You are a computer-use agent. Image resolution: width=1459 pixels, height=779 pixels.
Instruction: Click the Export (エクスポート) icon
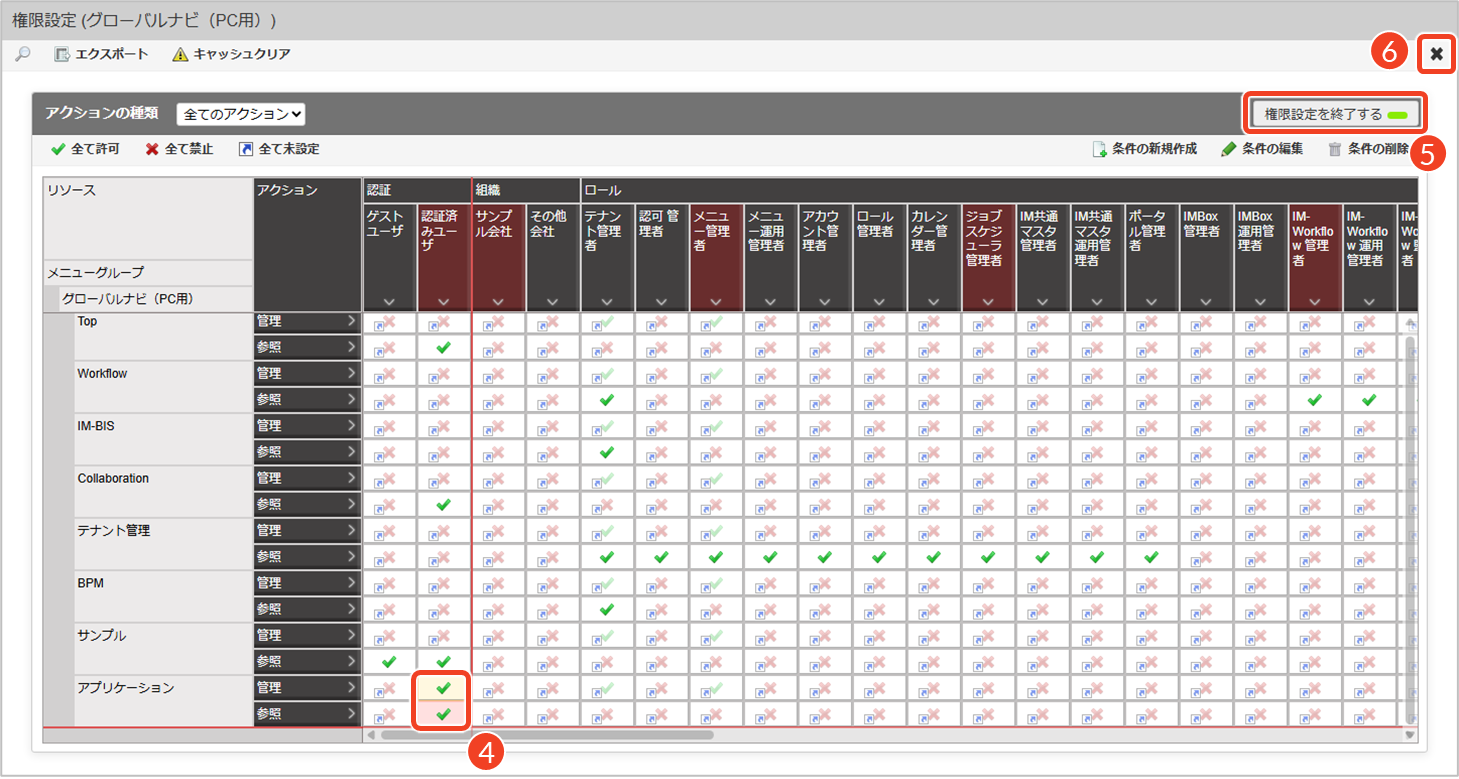[63, 54]
